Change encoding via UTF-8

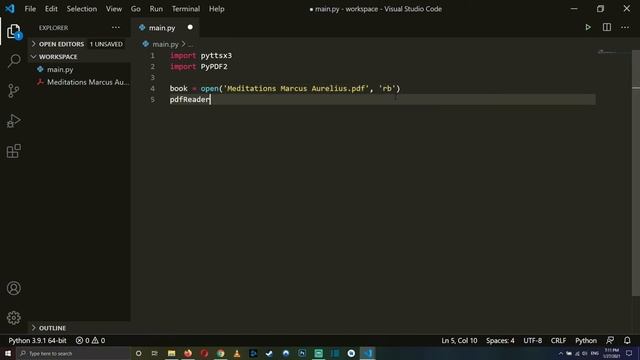[533, 340]
